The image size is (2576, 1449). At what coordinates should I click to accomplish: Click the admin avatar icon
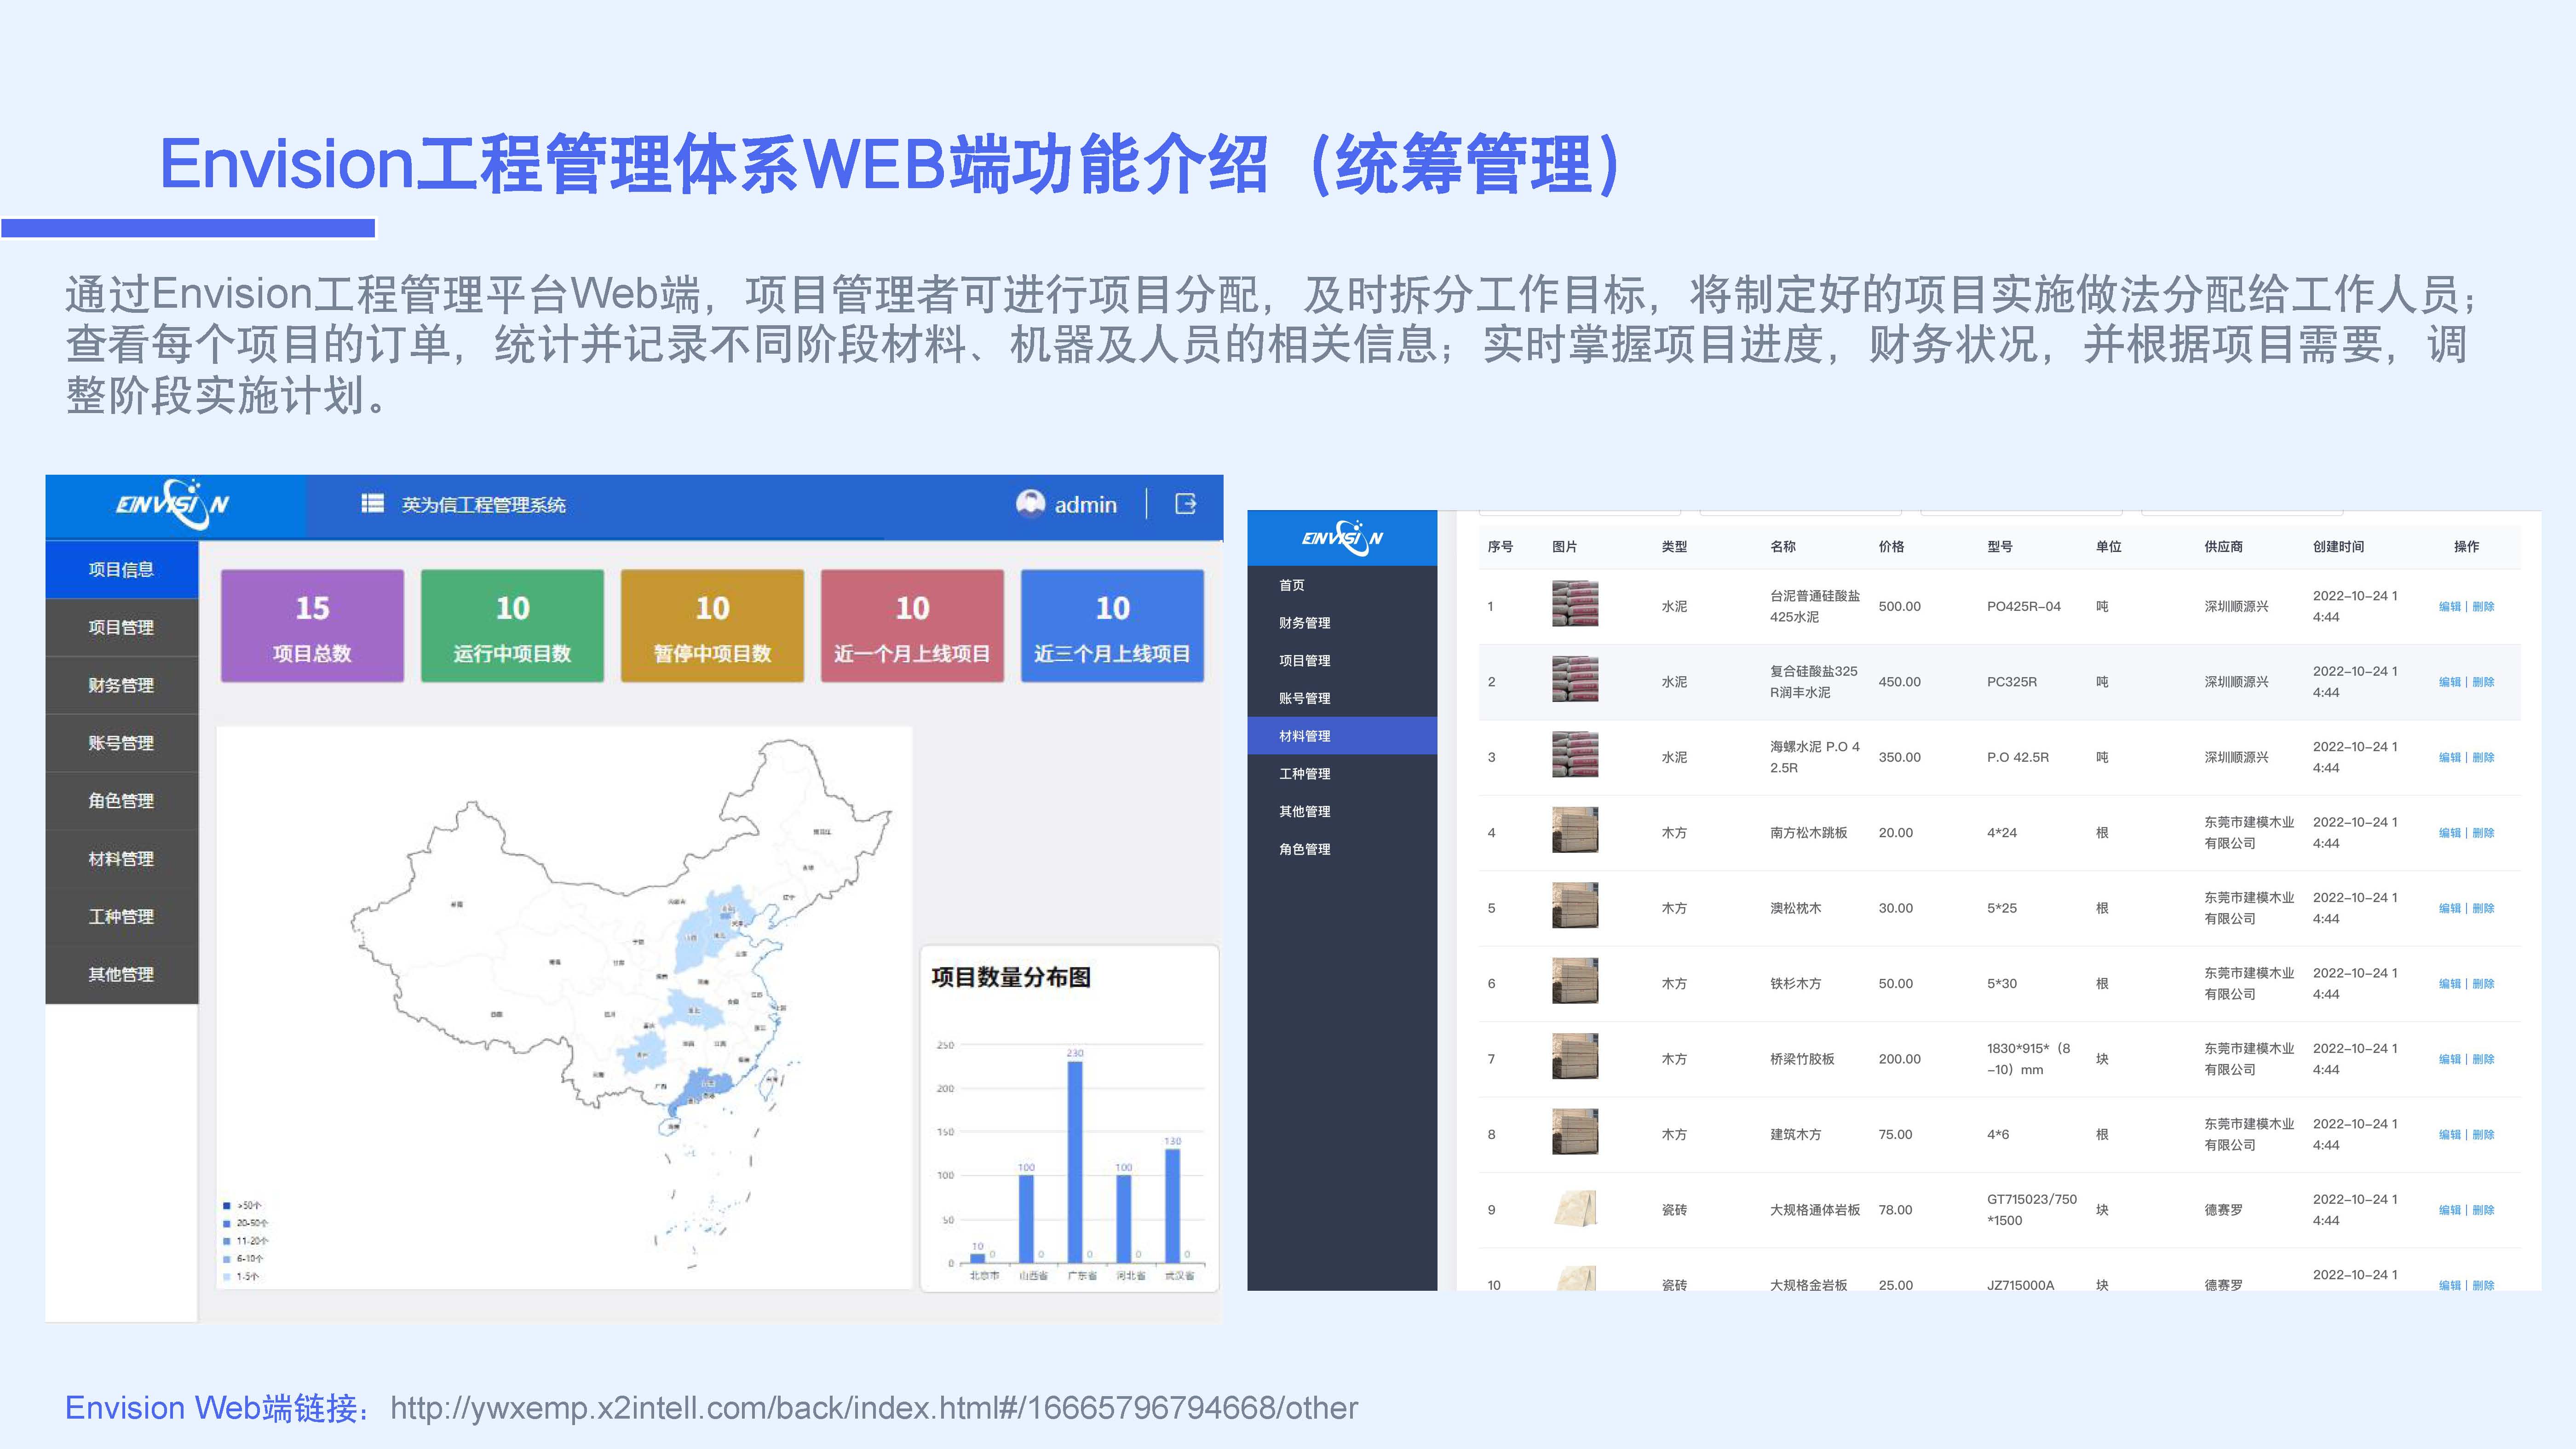coord(1030,504)
